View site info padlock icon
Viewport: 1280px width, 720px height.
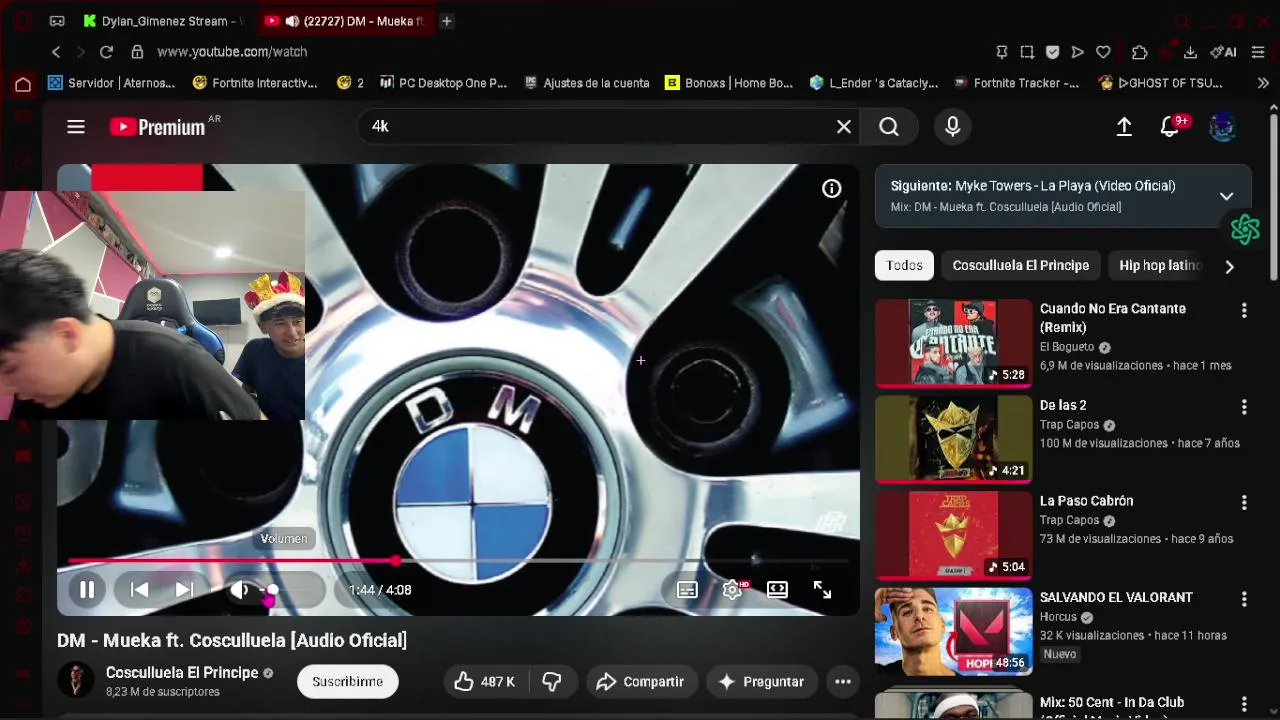[137, 52]
